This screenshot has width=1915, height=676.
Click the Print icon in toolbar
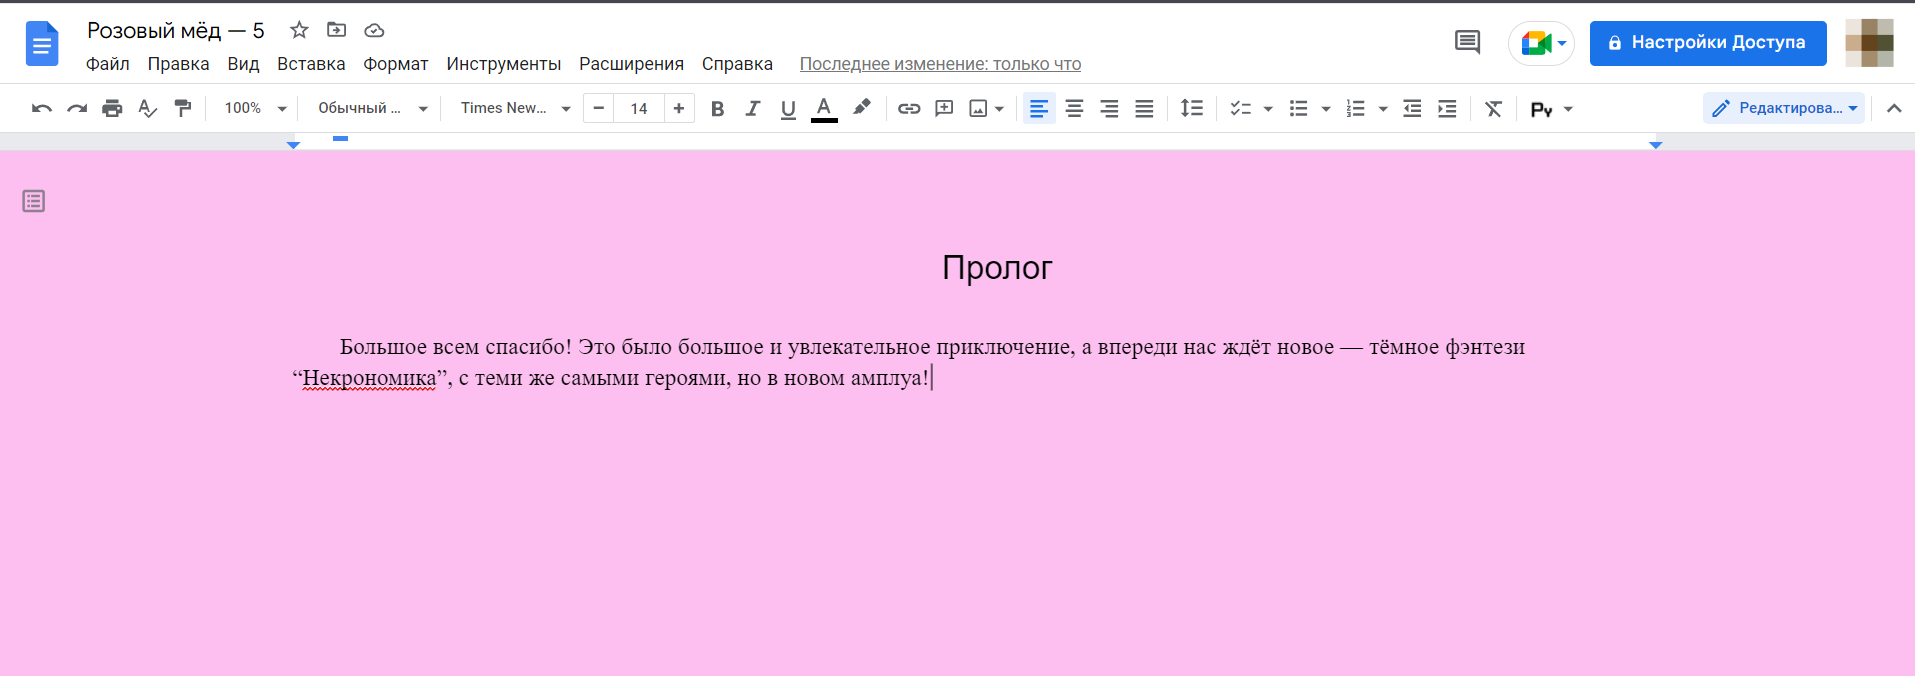point(112,108)
